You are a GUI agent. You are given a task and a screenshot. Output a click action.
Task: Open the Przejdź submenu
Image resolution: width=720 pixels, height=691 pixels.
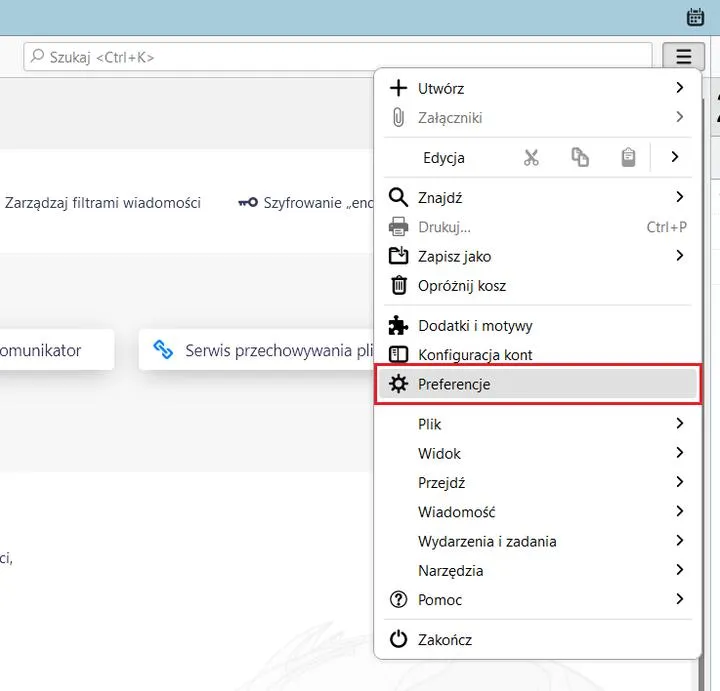[x=538, y=483]
